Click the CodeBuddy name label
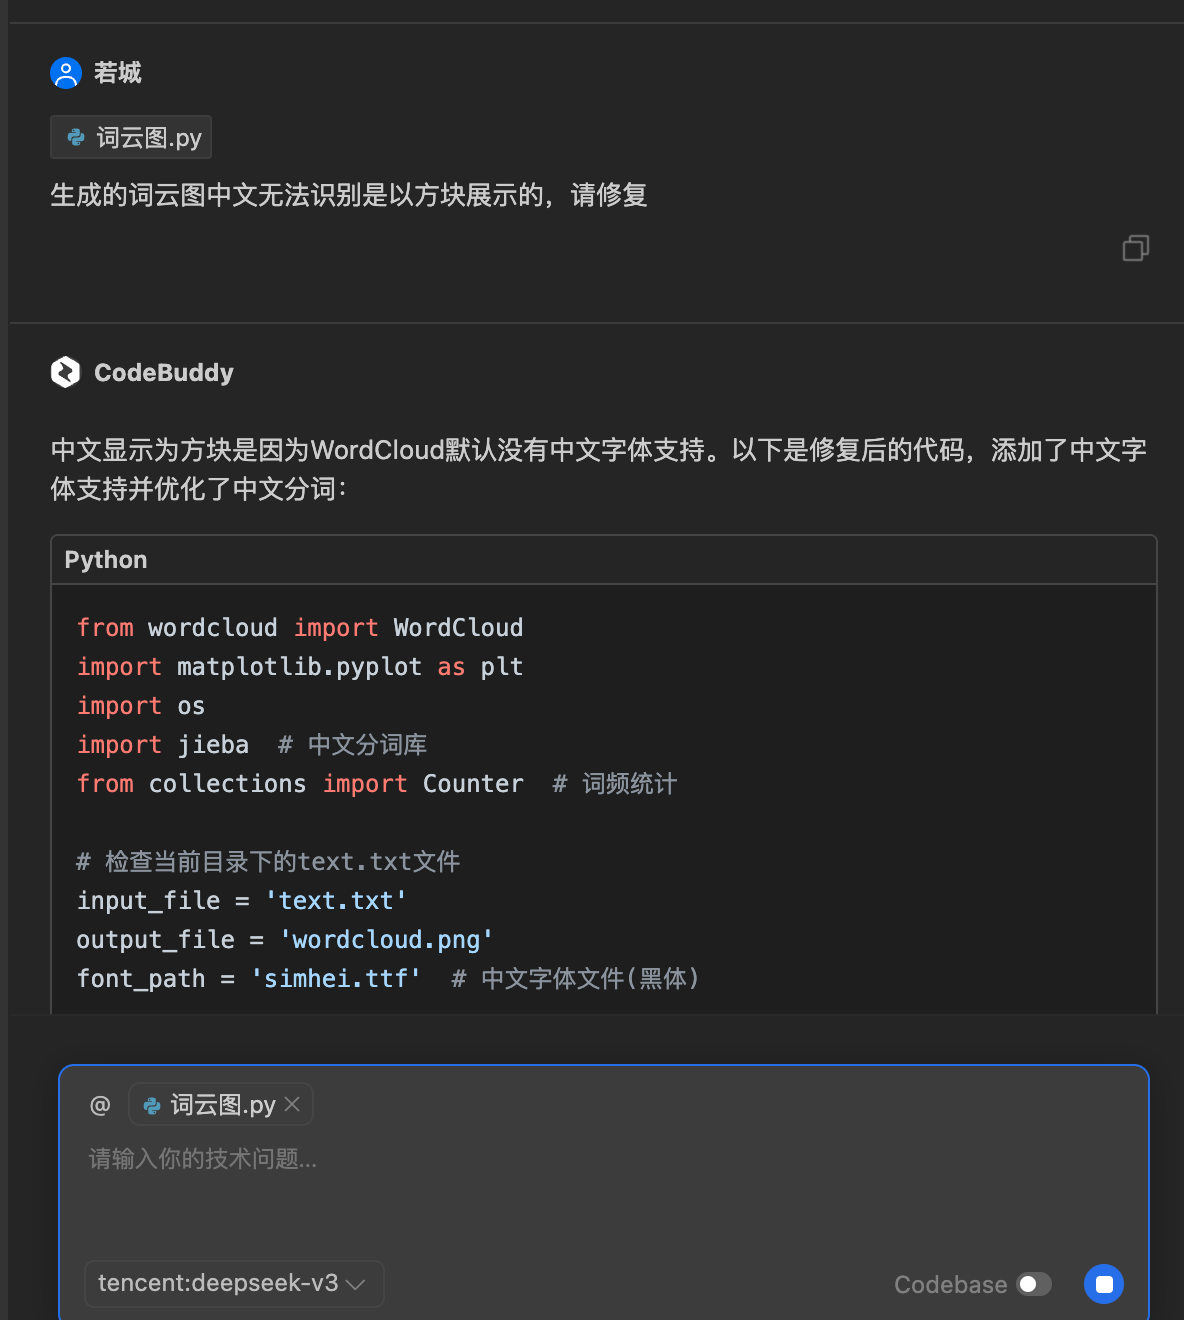Viewport: 1184px width, 1320px height. click(163, 372)
